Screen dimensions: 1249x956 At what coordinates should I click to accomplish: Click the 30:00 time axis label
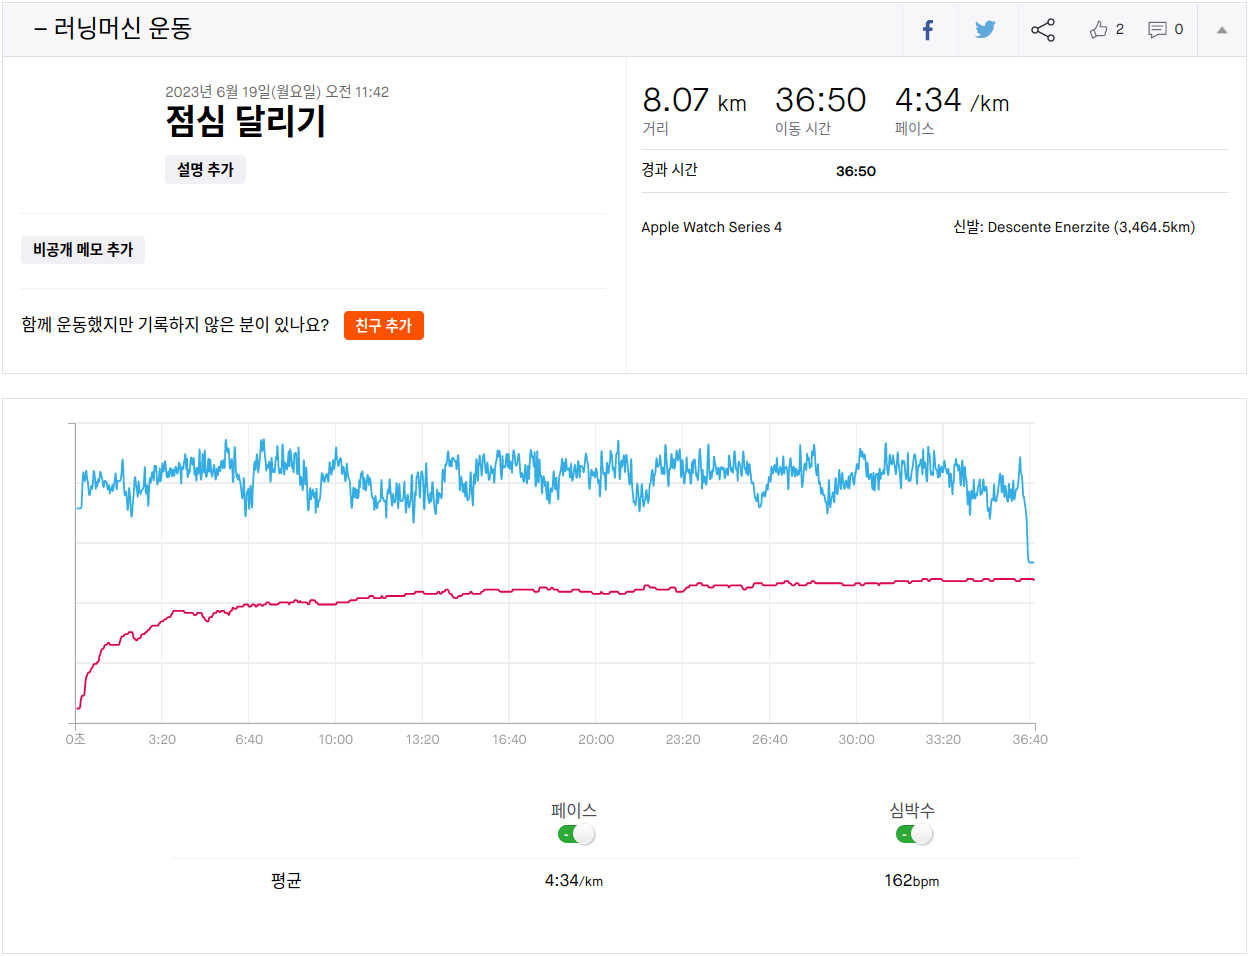pyautogui.click(x=856, y=740)
